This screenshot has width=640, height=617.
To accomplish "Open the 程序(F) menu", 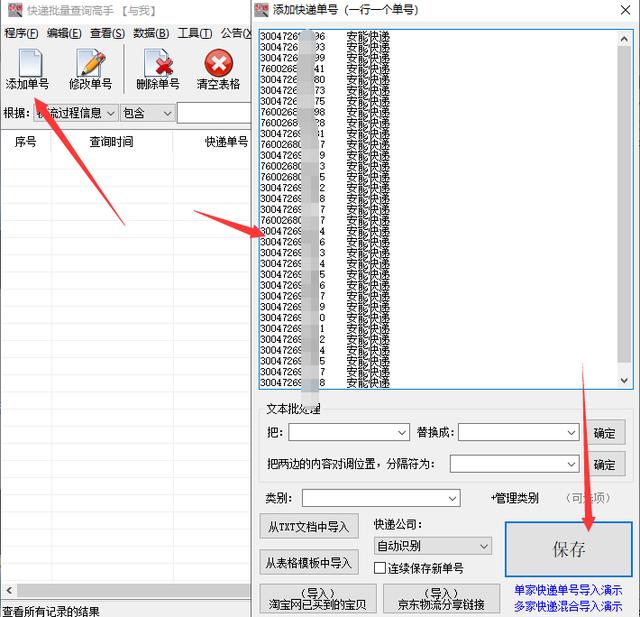I will tap(21, 33).
